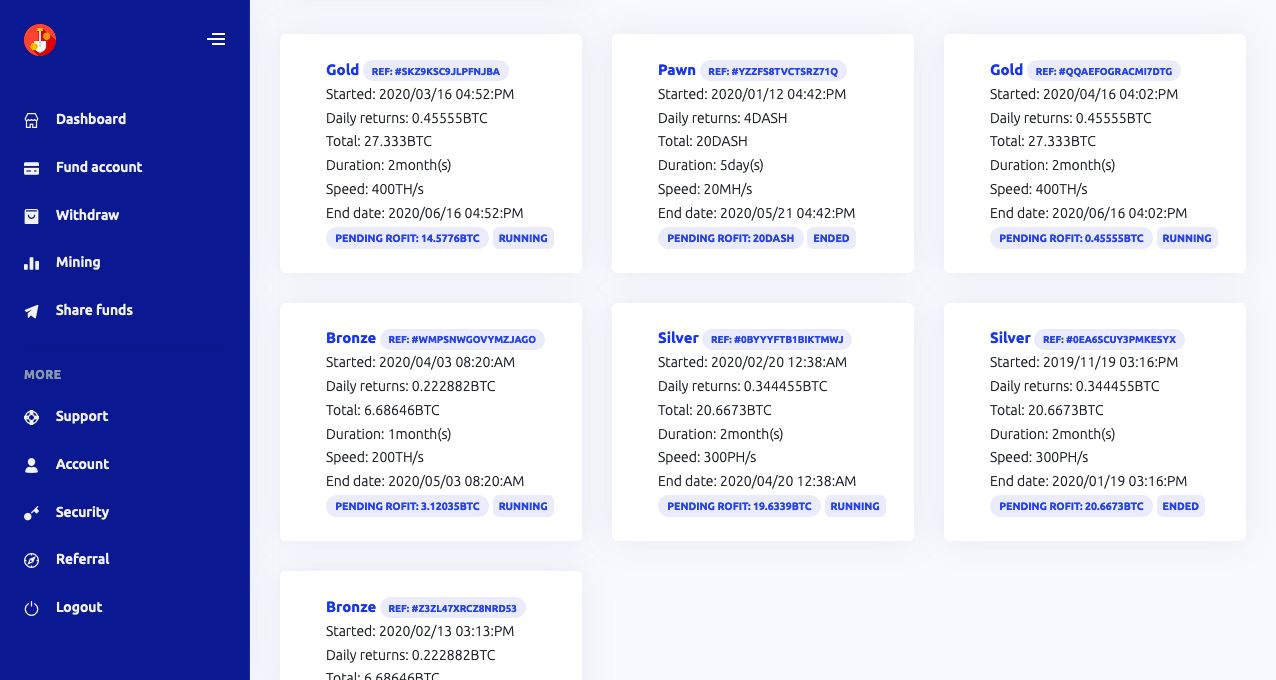Open the Mining menu item
1276x680 pixels.
coord(78,262)
